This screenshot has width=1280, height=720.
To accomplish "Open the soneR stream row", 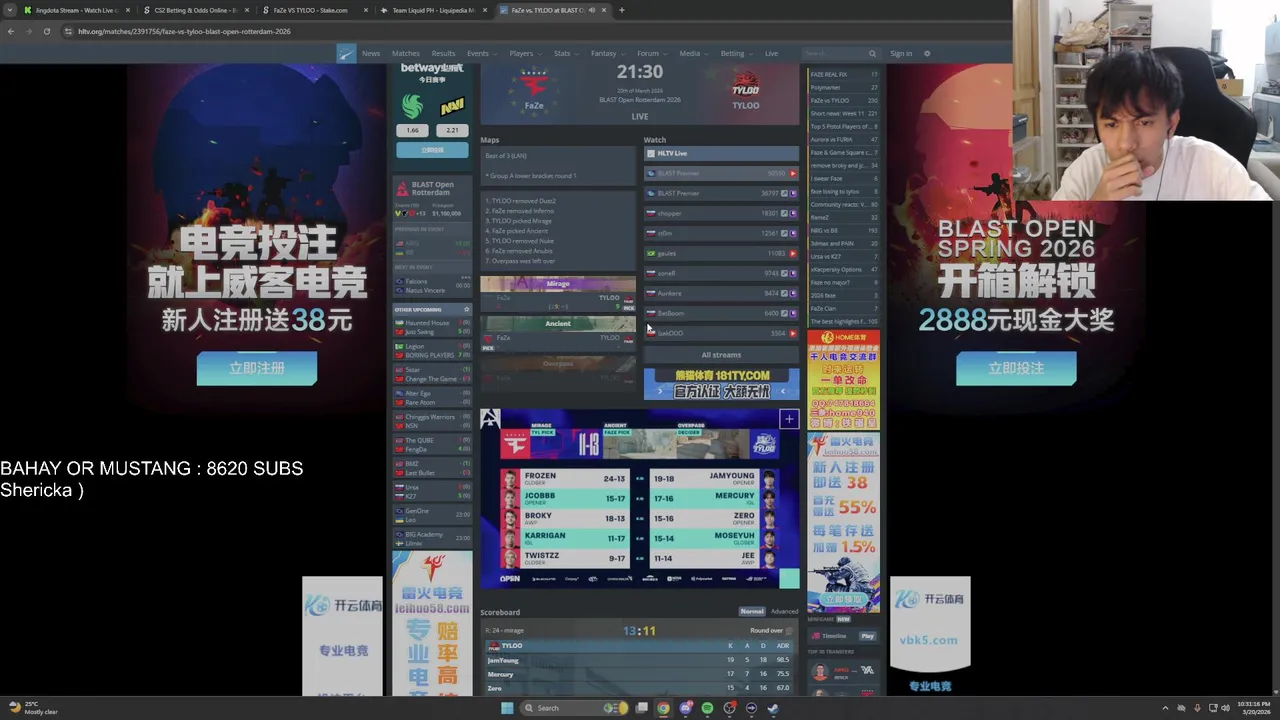I will point(721,273).
